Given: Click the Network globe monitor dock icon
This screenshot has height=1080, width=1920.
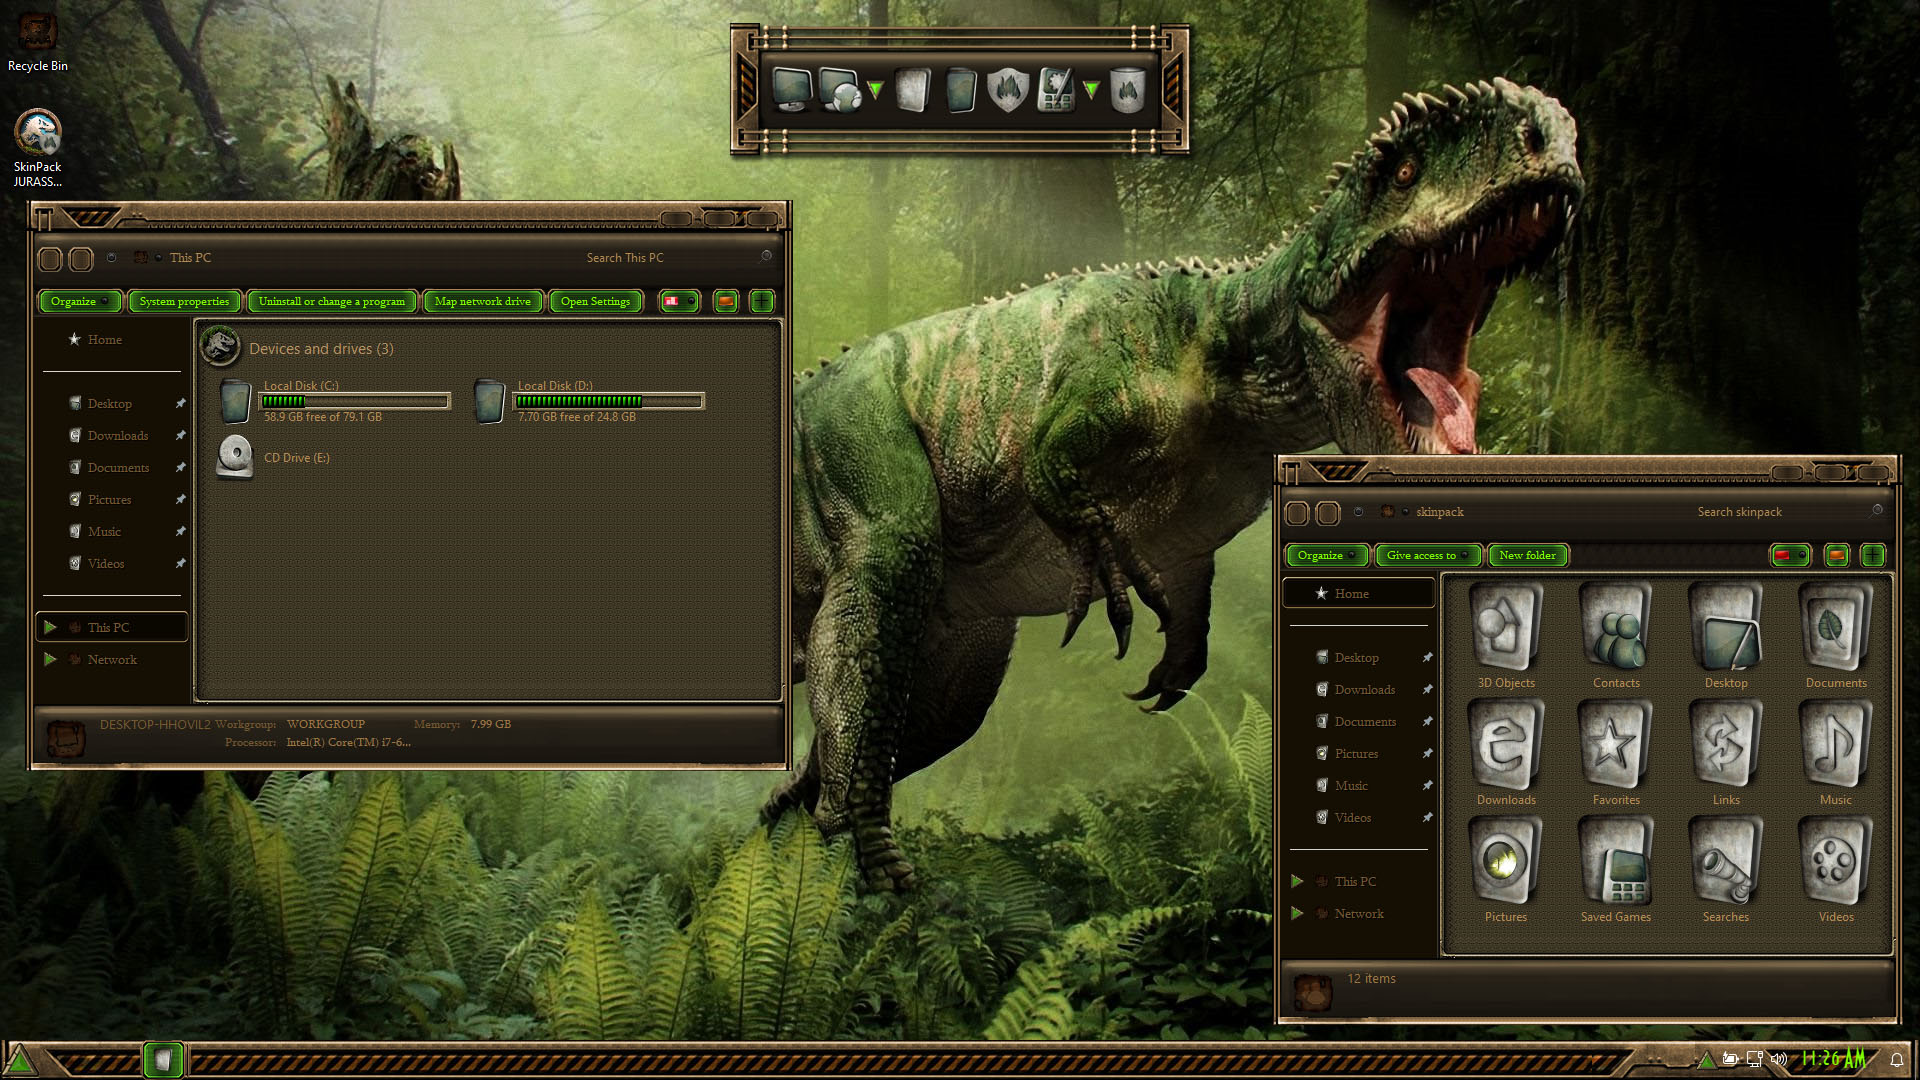Looking at the screenshot, I should tap(839, 90).
